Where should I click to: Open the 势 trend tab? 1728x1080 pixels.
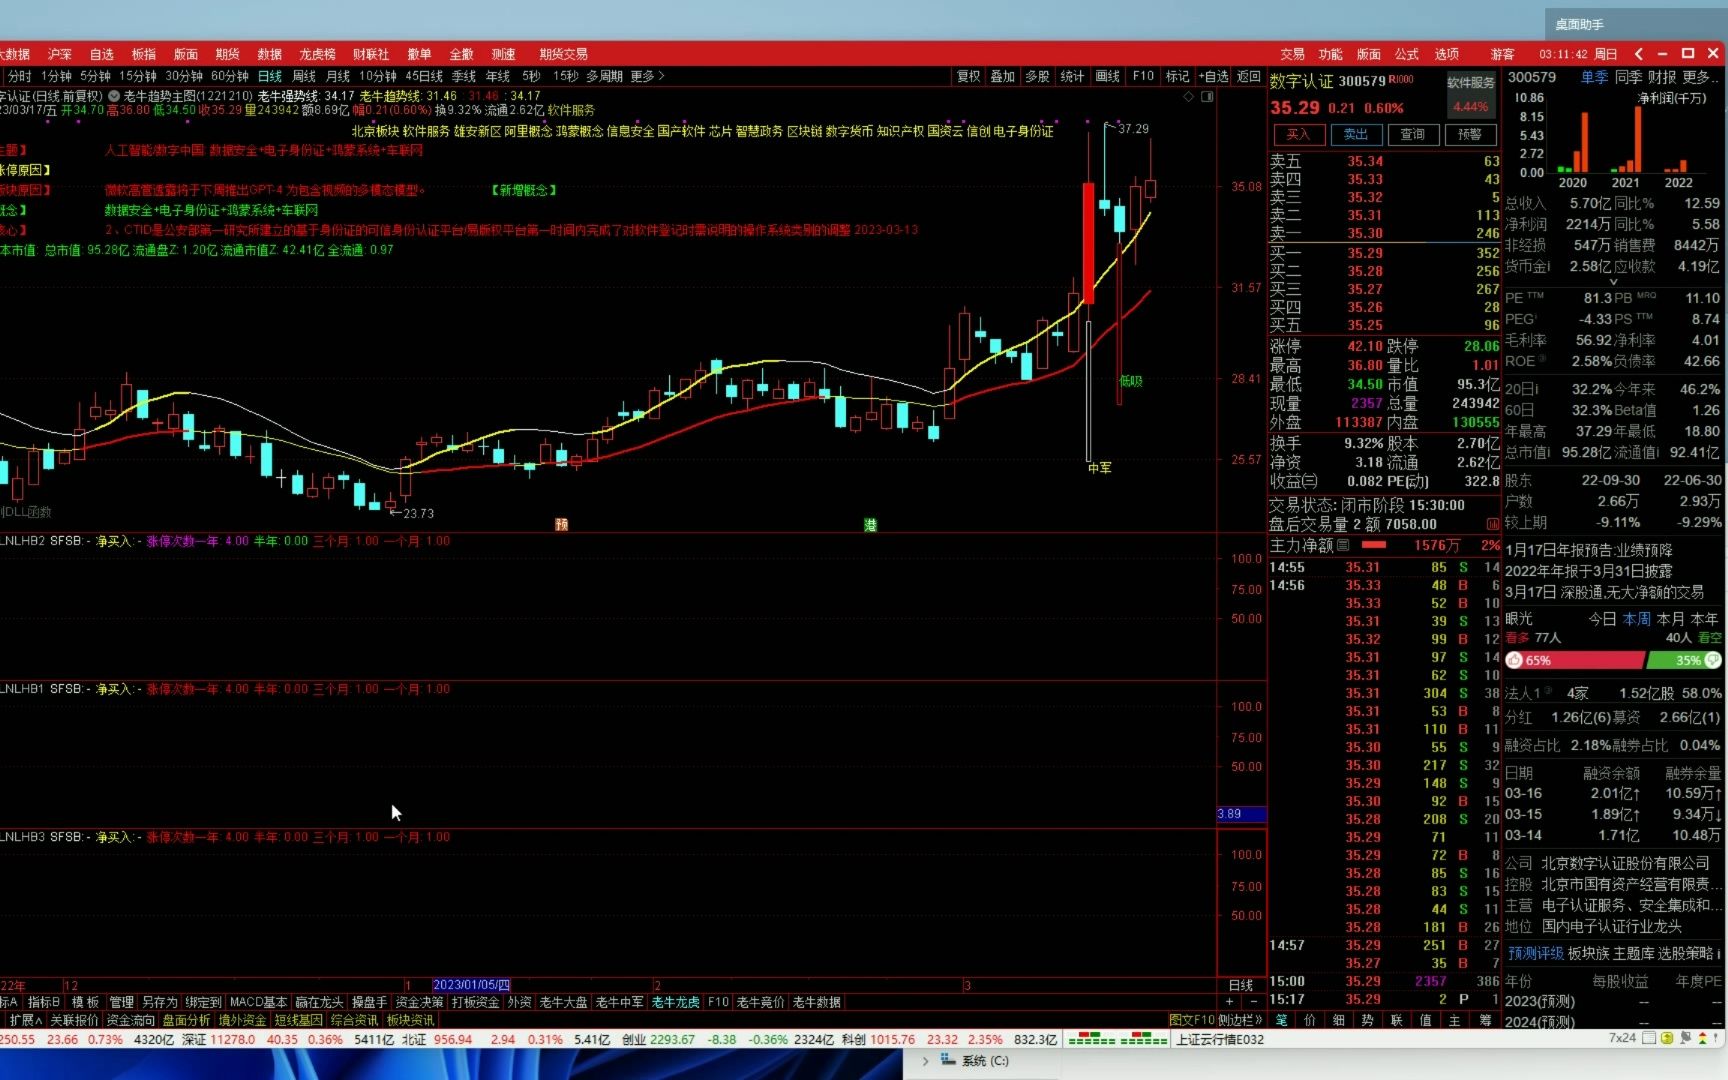point(1368,1020)
